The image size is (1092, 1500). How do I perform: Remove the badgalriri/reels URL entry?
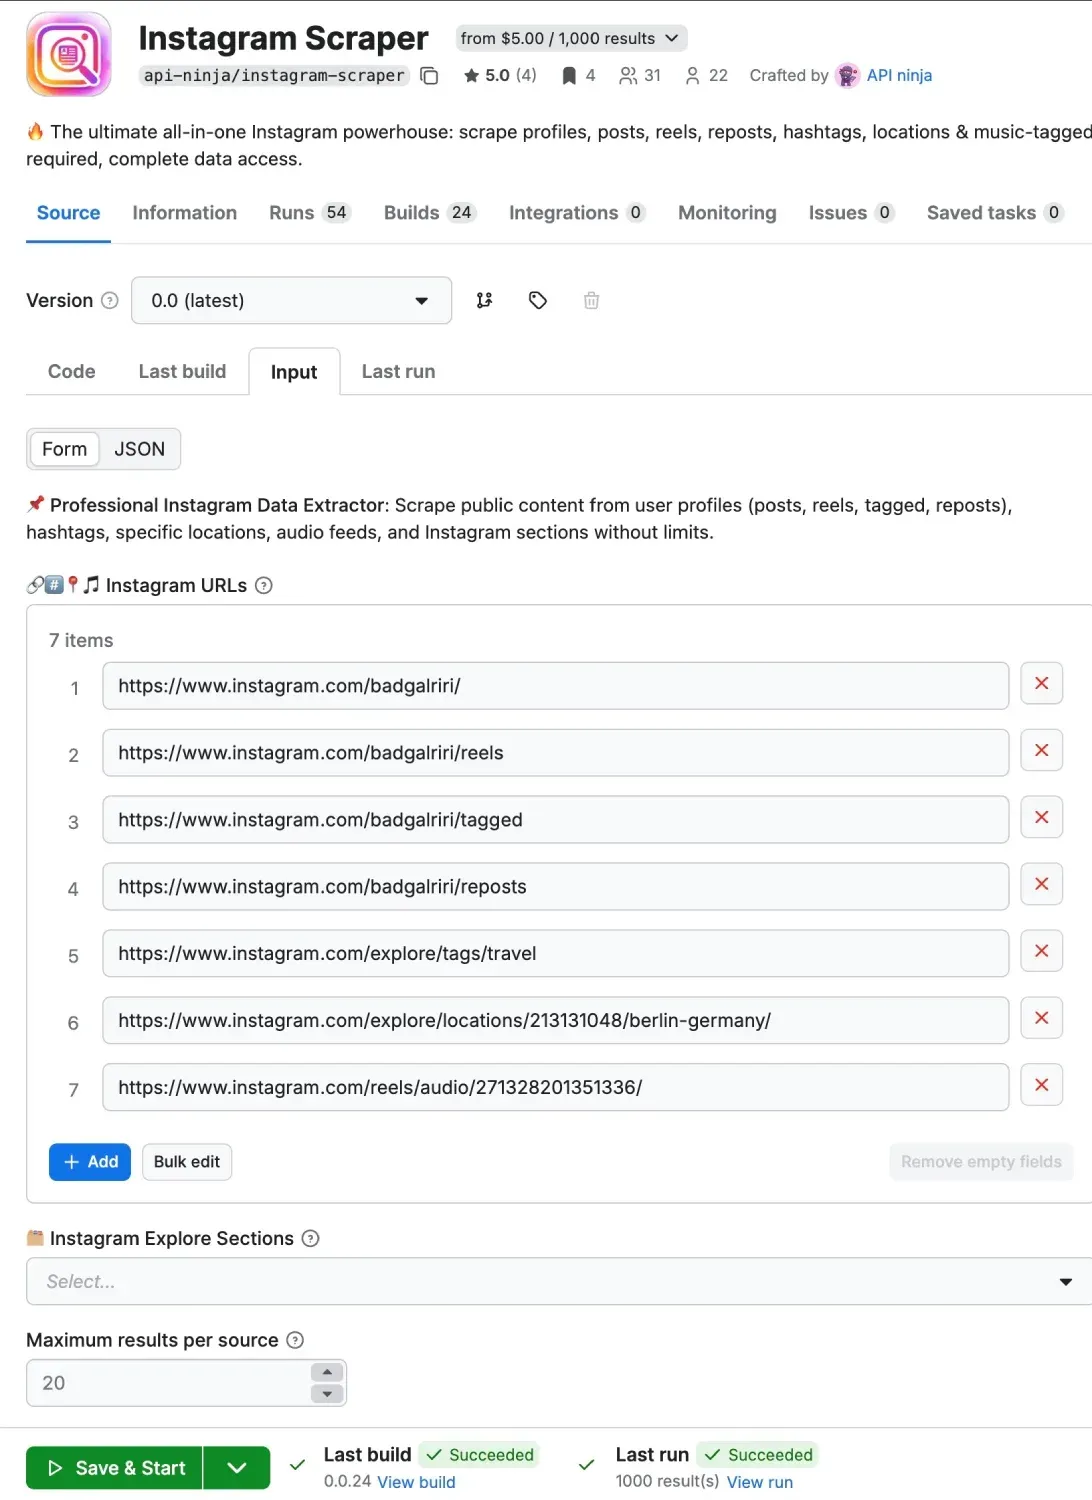pyautogui.click(x=1041, y=751)
